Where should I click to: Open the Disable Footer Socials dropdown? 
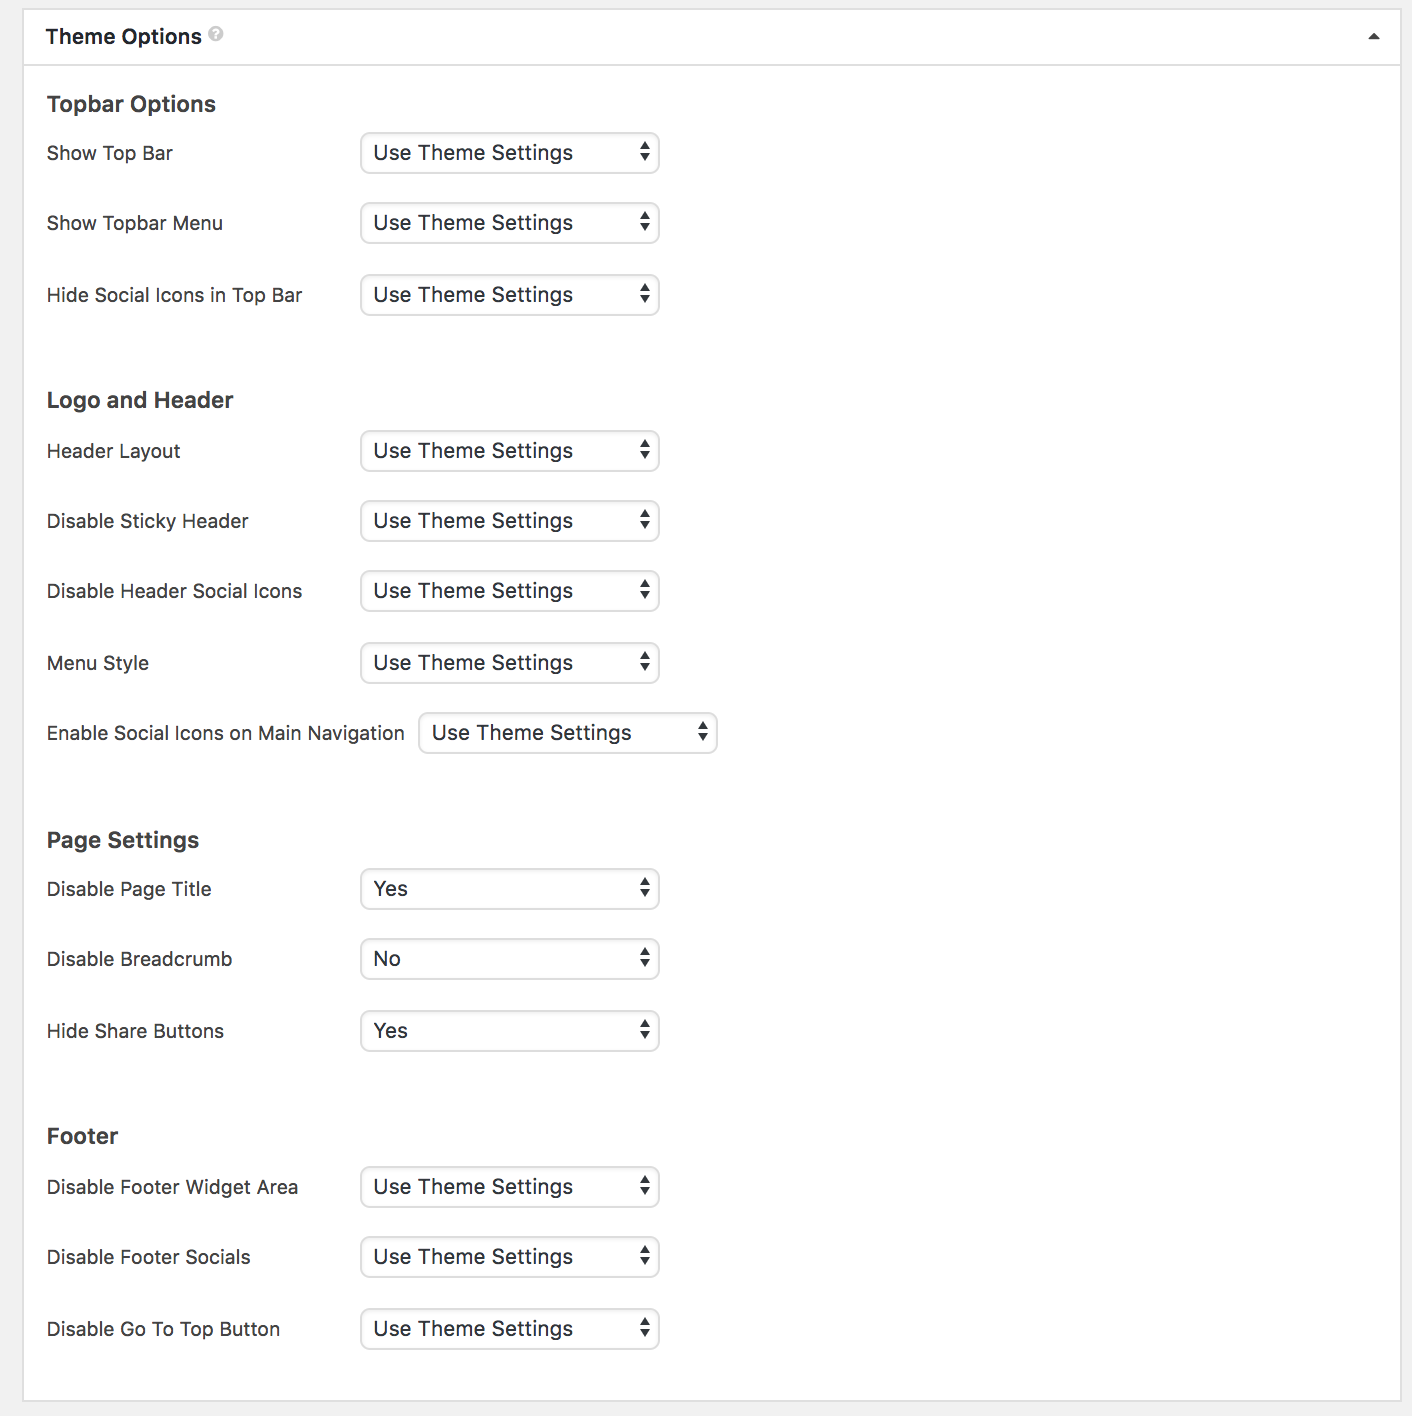tap(510, 1257)
